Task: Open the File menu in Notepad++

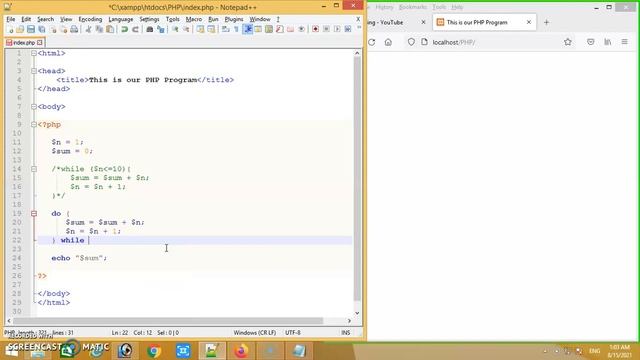Action: pyautogui.click(x=11, y=19)
